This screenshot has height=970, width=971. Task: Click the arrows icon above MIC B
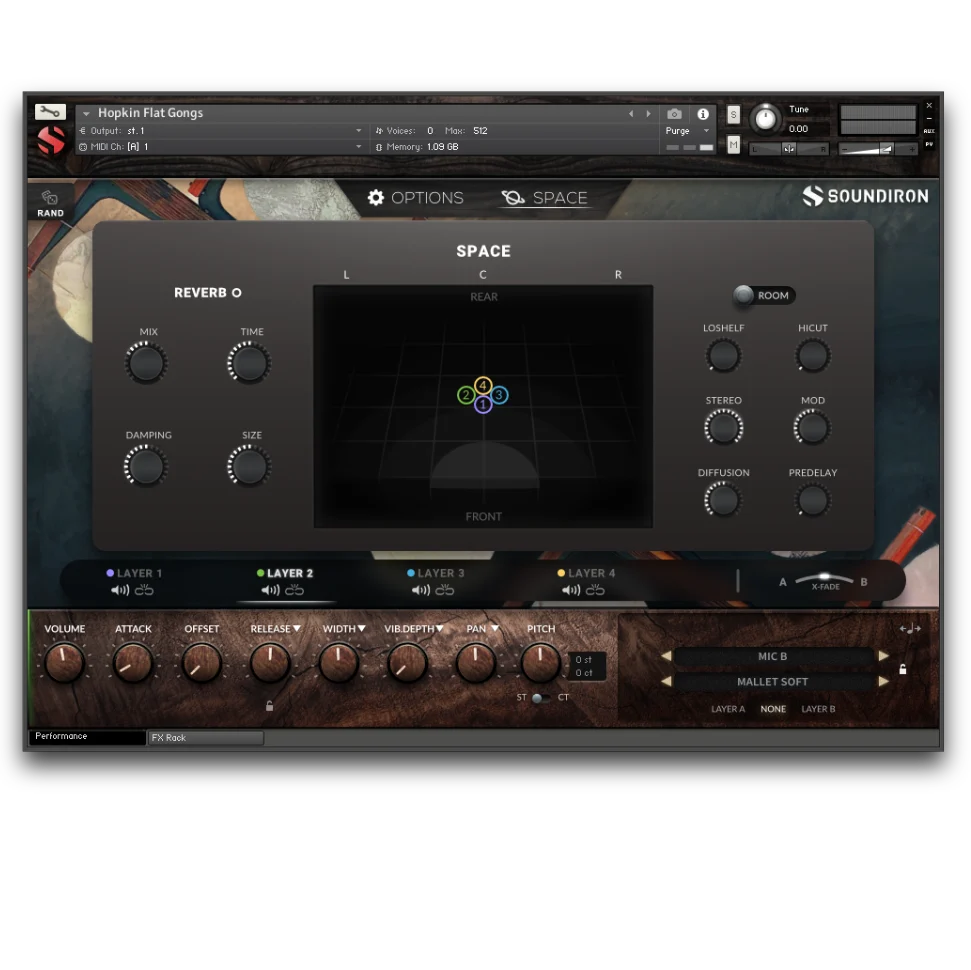click(x=910, y=629)
